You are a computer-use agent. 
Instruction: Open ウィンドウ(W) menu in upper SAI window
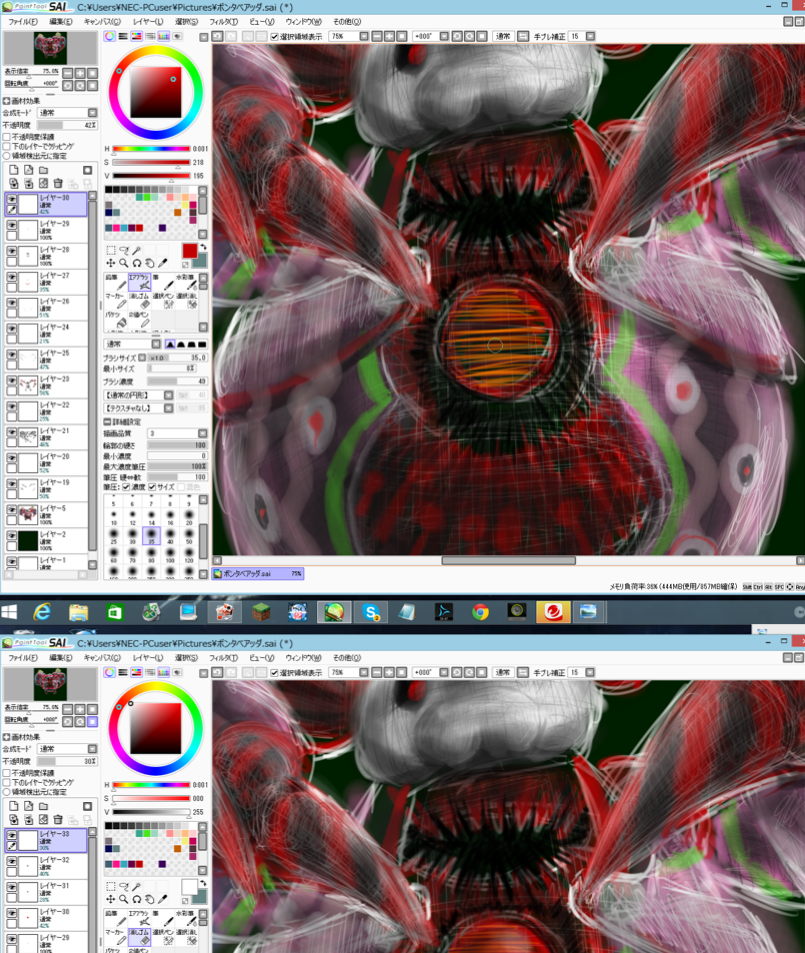coord(303,21)
